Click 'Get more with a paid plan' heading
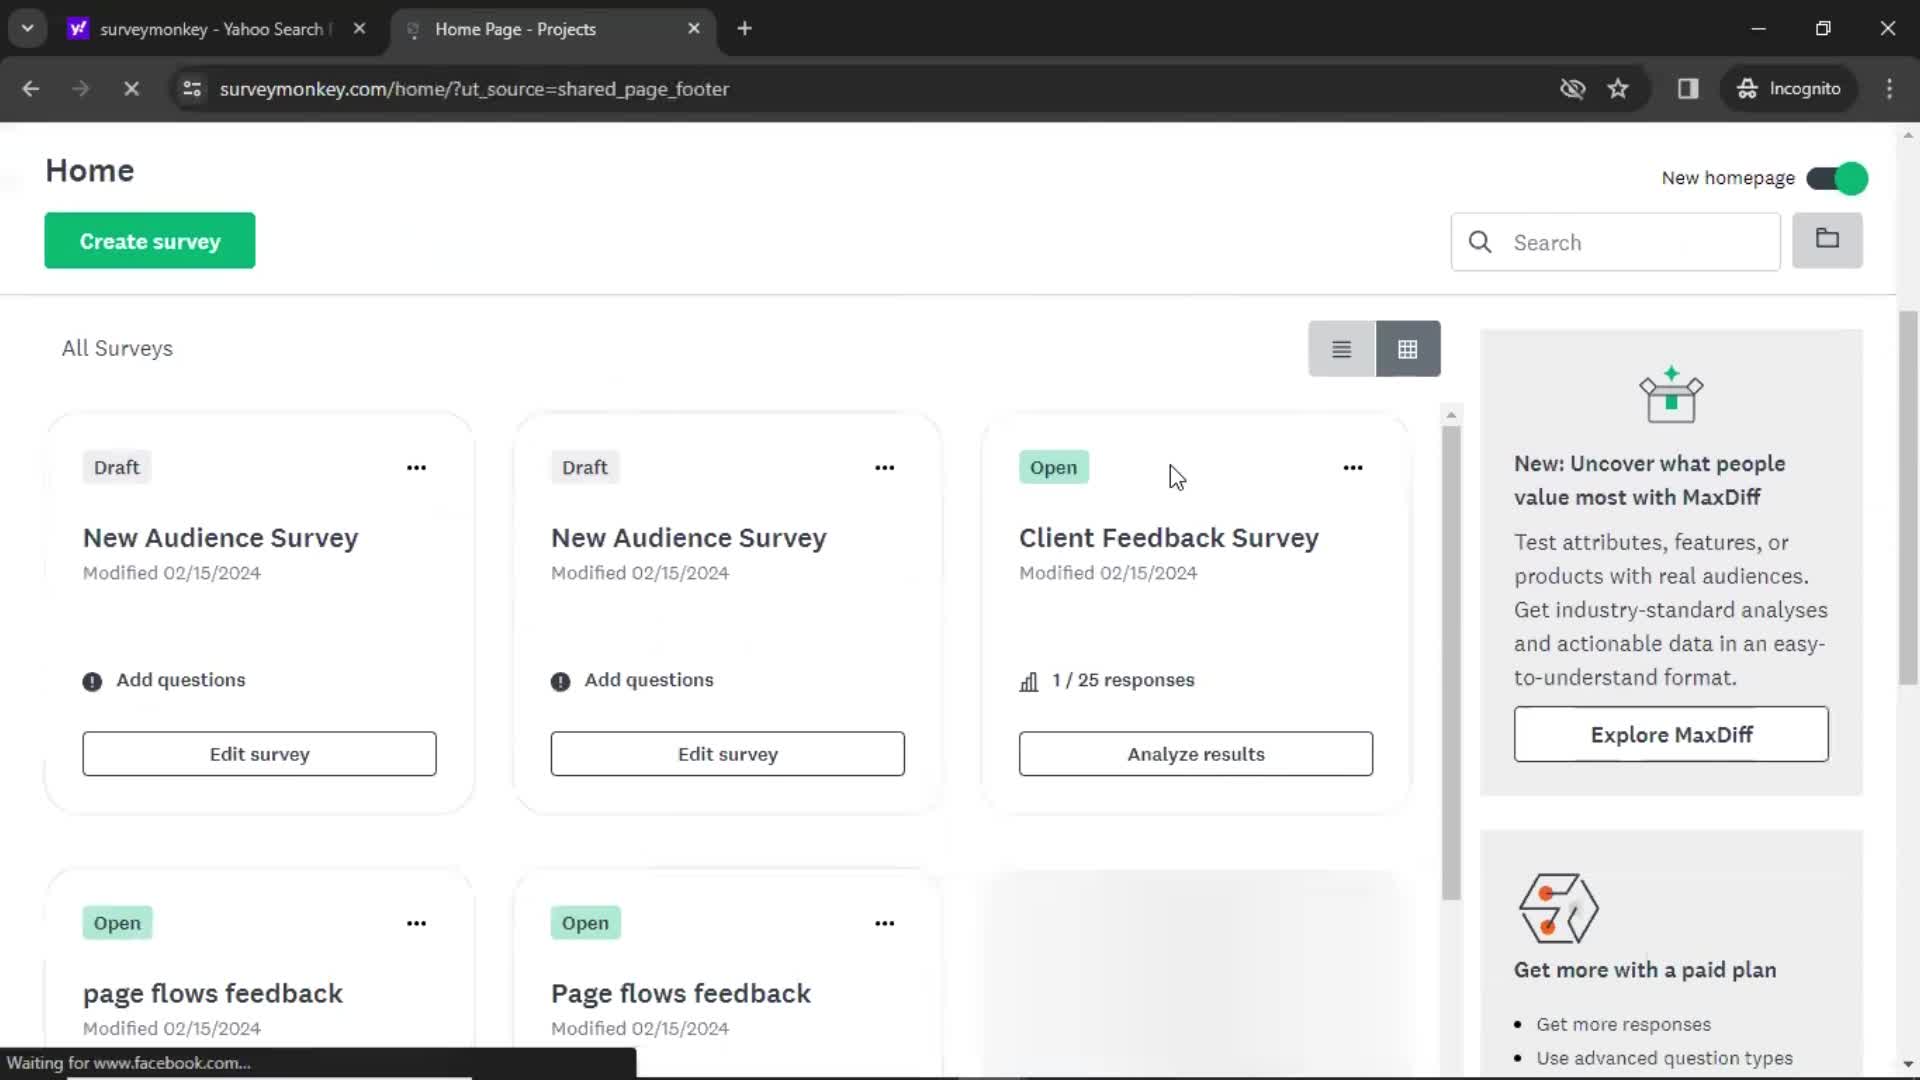This screenshot has height=1080, width=1920. [1644, 970]
